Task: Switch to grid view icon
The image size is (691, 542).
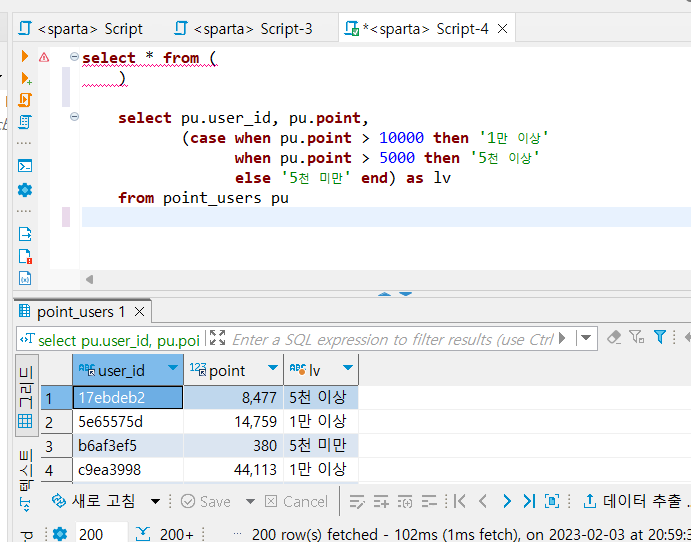Action: [25, 421]
